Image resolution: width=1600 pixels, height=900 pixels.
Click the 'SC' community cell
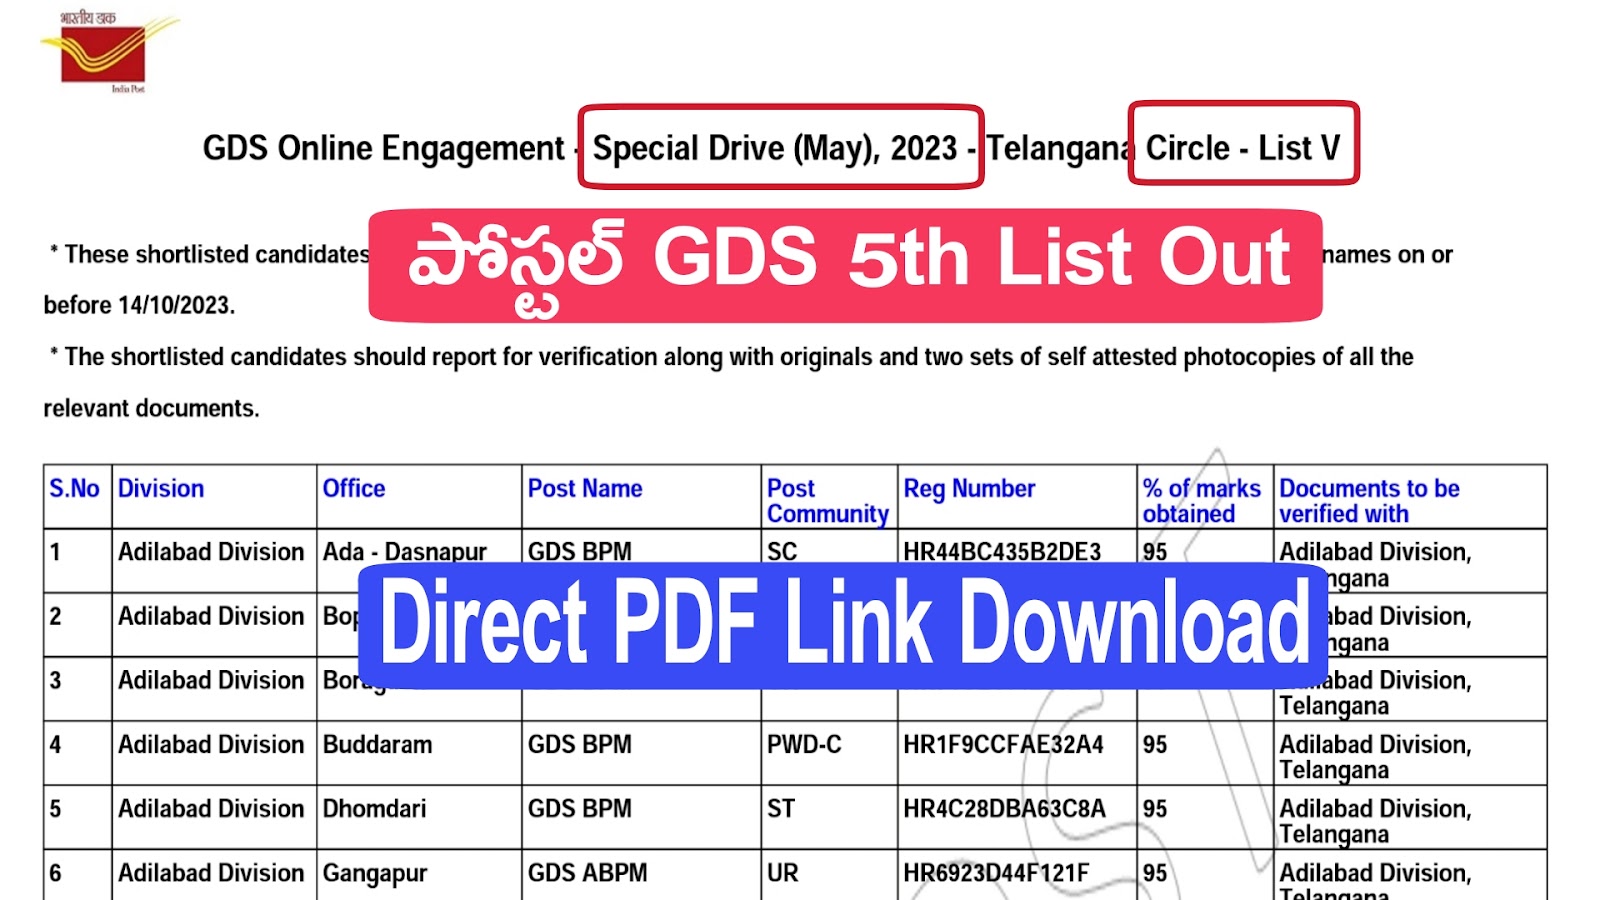782,551
